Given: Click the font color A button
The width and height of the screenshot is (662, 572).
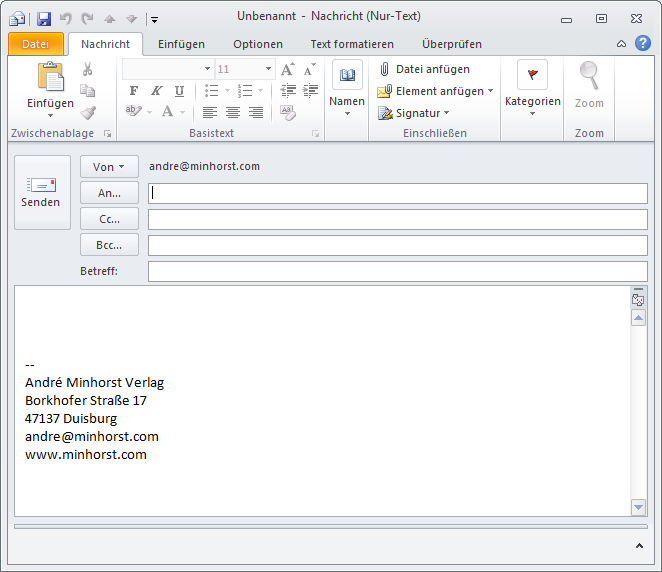Looking at the screenshot, I should 168,112.
